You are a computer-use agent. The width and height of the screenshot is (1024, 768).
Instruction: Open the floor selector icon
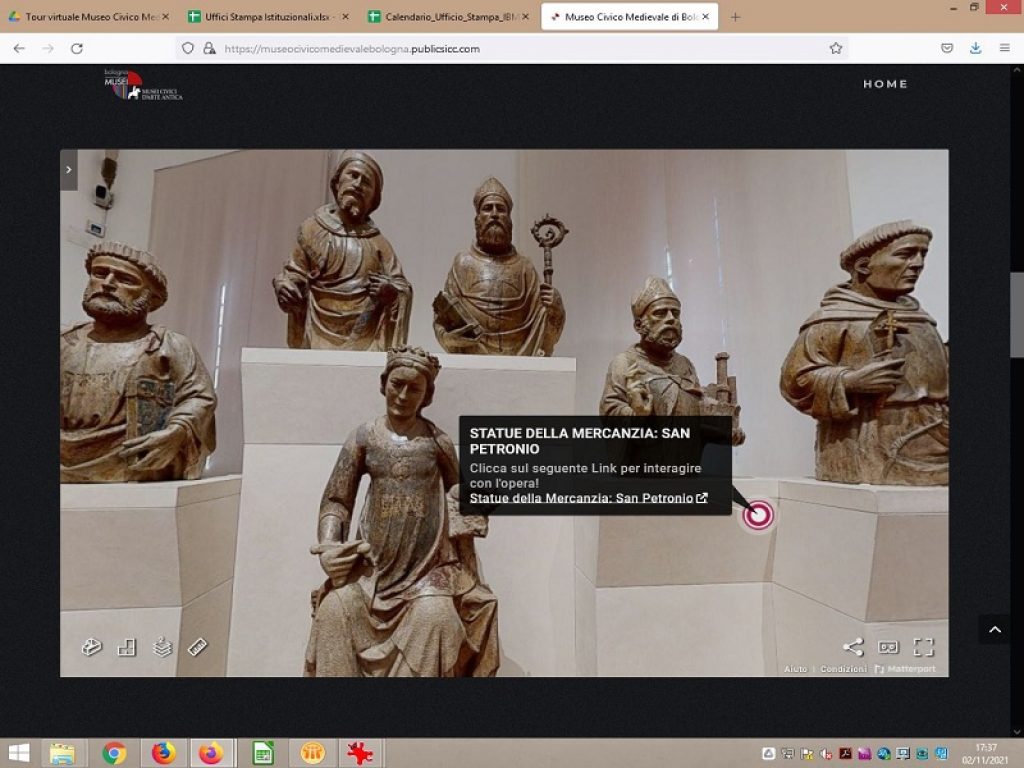162,647
